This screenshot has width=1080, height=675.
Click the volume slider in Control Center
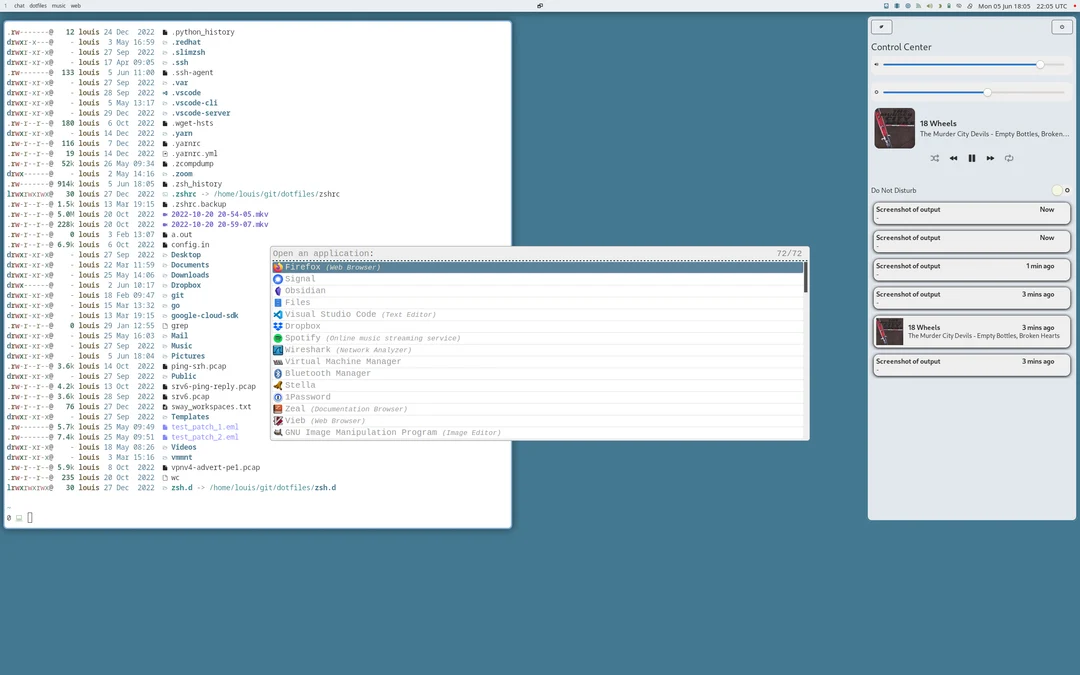point(1040,65)
